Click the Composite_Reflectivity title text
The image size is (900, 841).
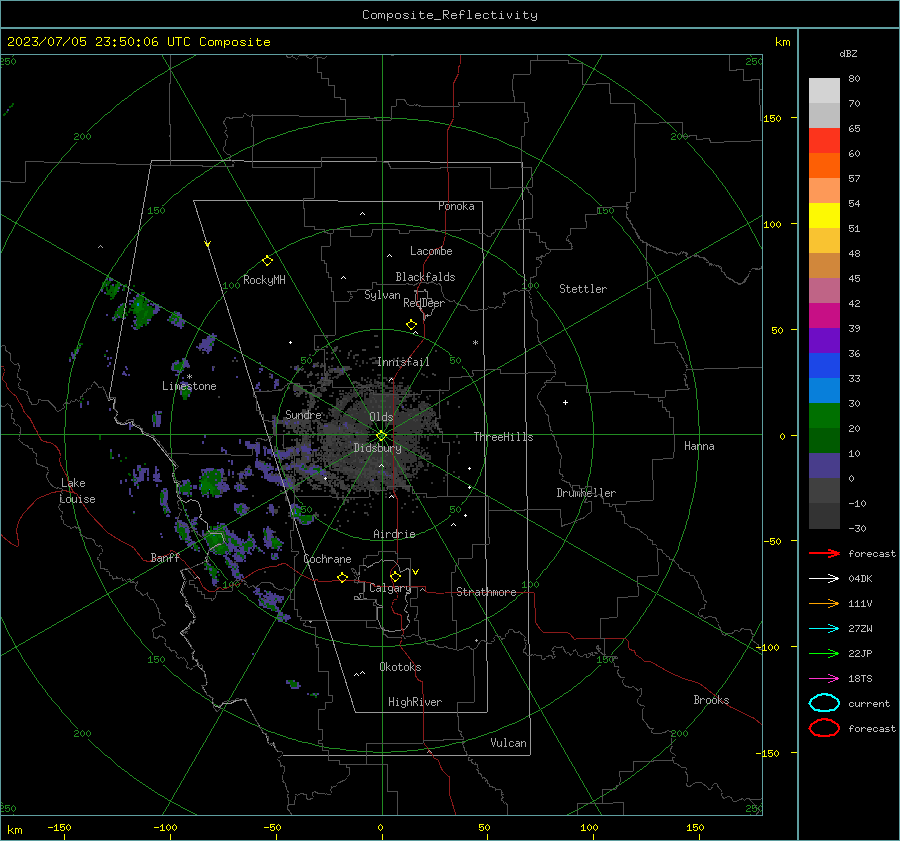[449, 15]
